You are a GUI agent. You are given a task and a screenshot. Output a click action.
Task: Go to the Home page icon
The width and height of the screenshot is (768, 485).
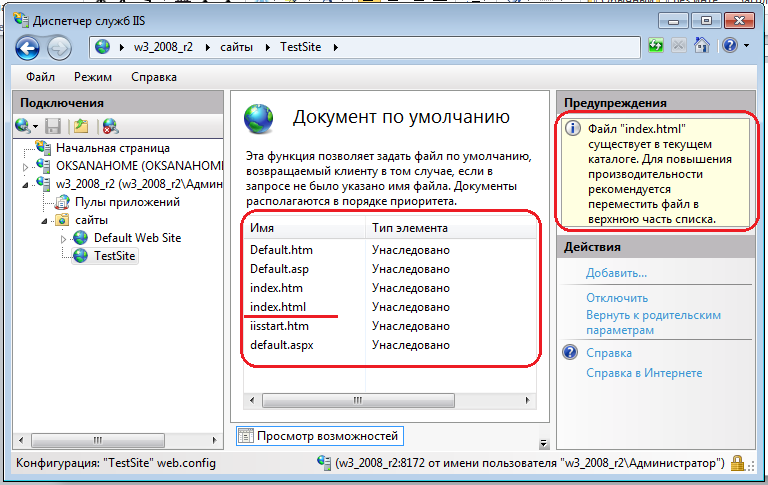click(701, 46)
